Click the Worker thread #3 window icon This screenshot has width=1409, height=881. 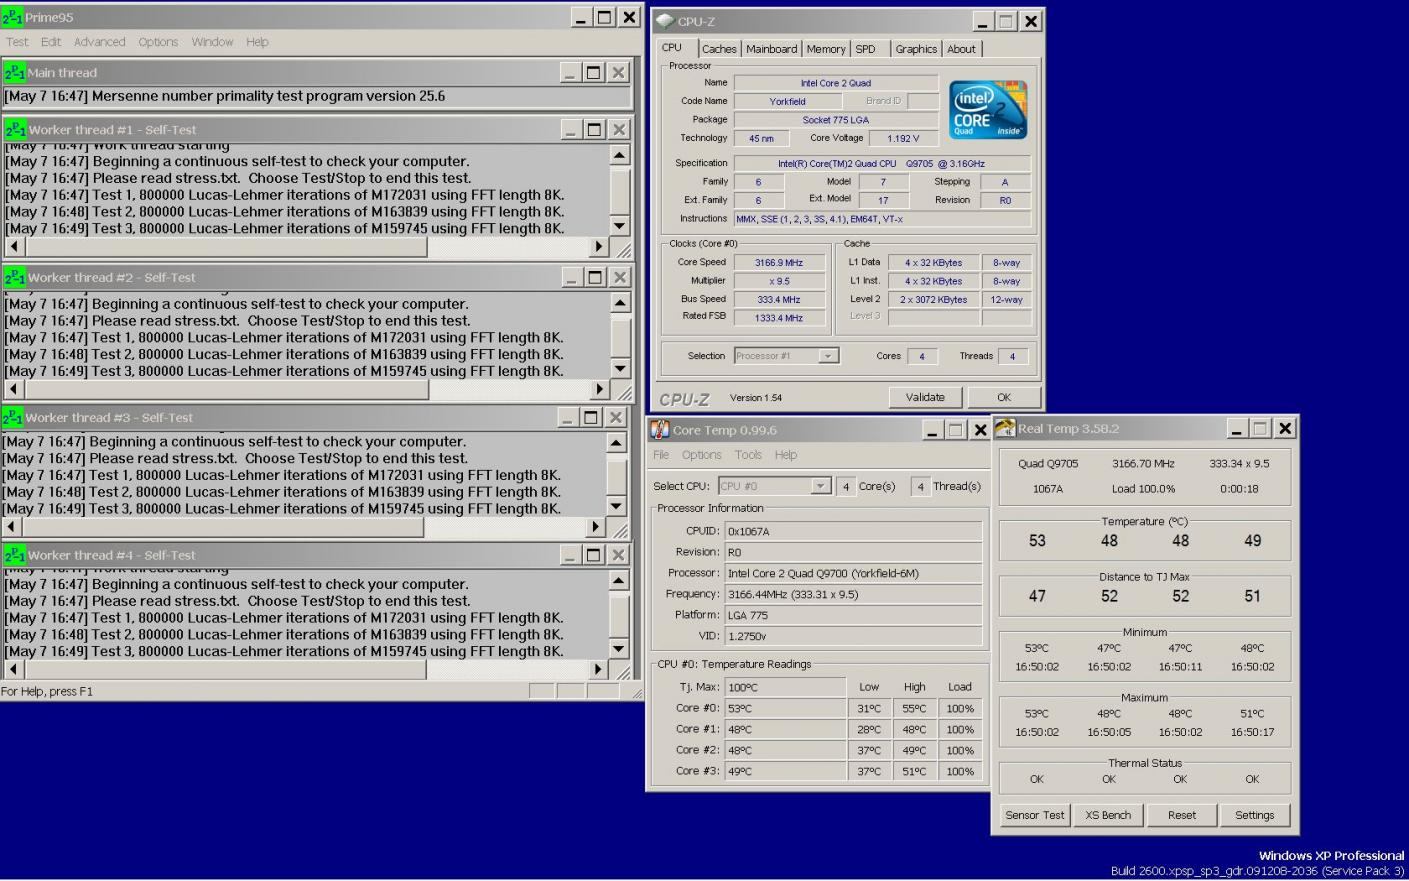pyautogui.click(x=12, y=417)
